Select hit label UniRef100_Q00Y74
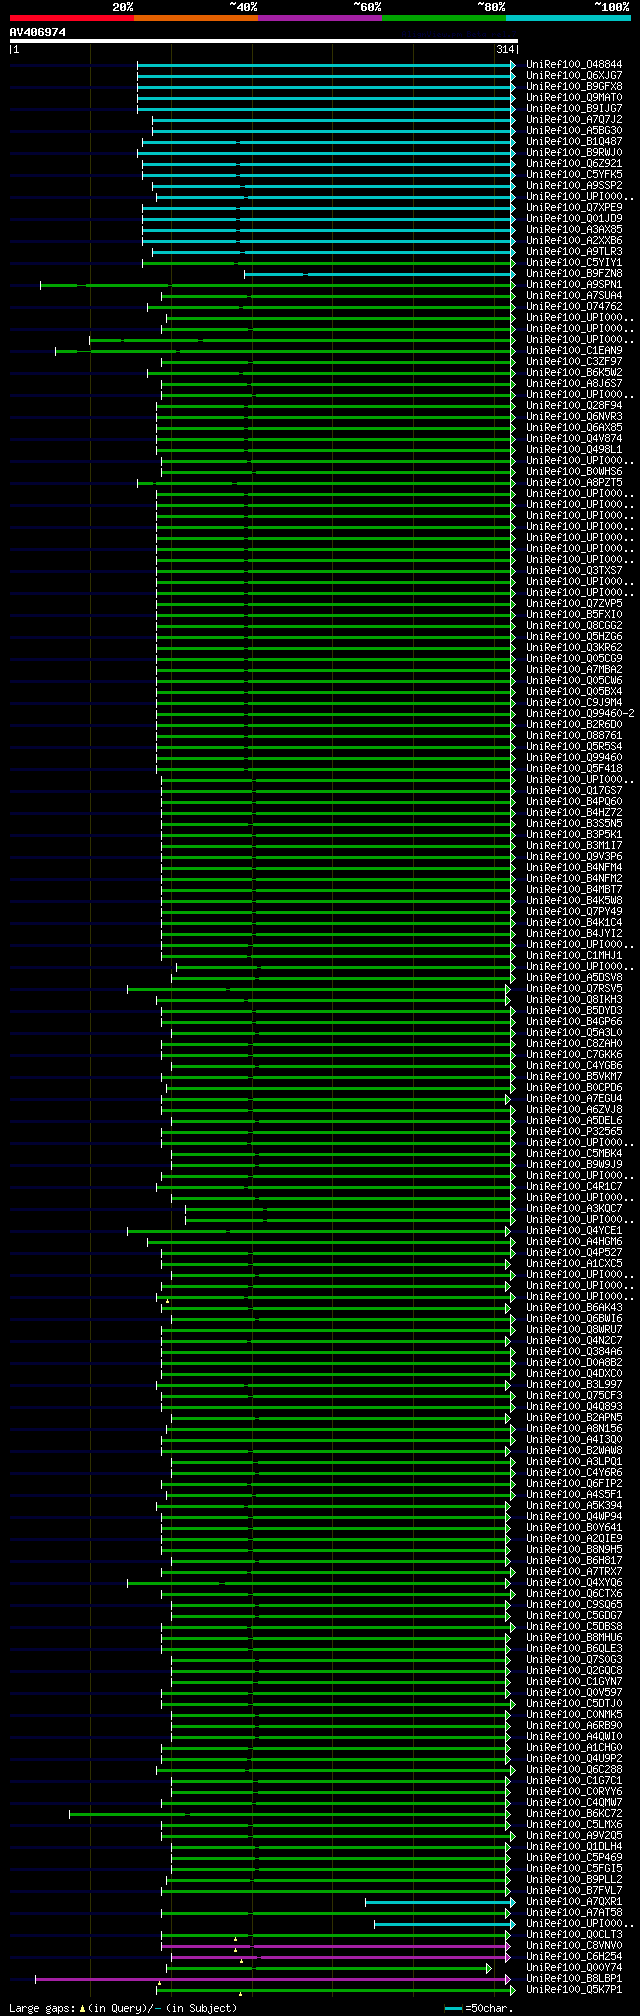The height and width of the screenshot is (2016, 640). pyautogui.click(x=574, y=1967)
